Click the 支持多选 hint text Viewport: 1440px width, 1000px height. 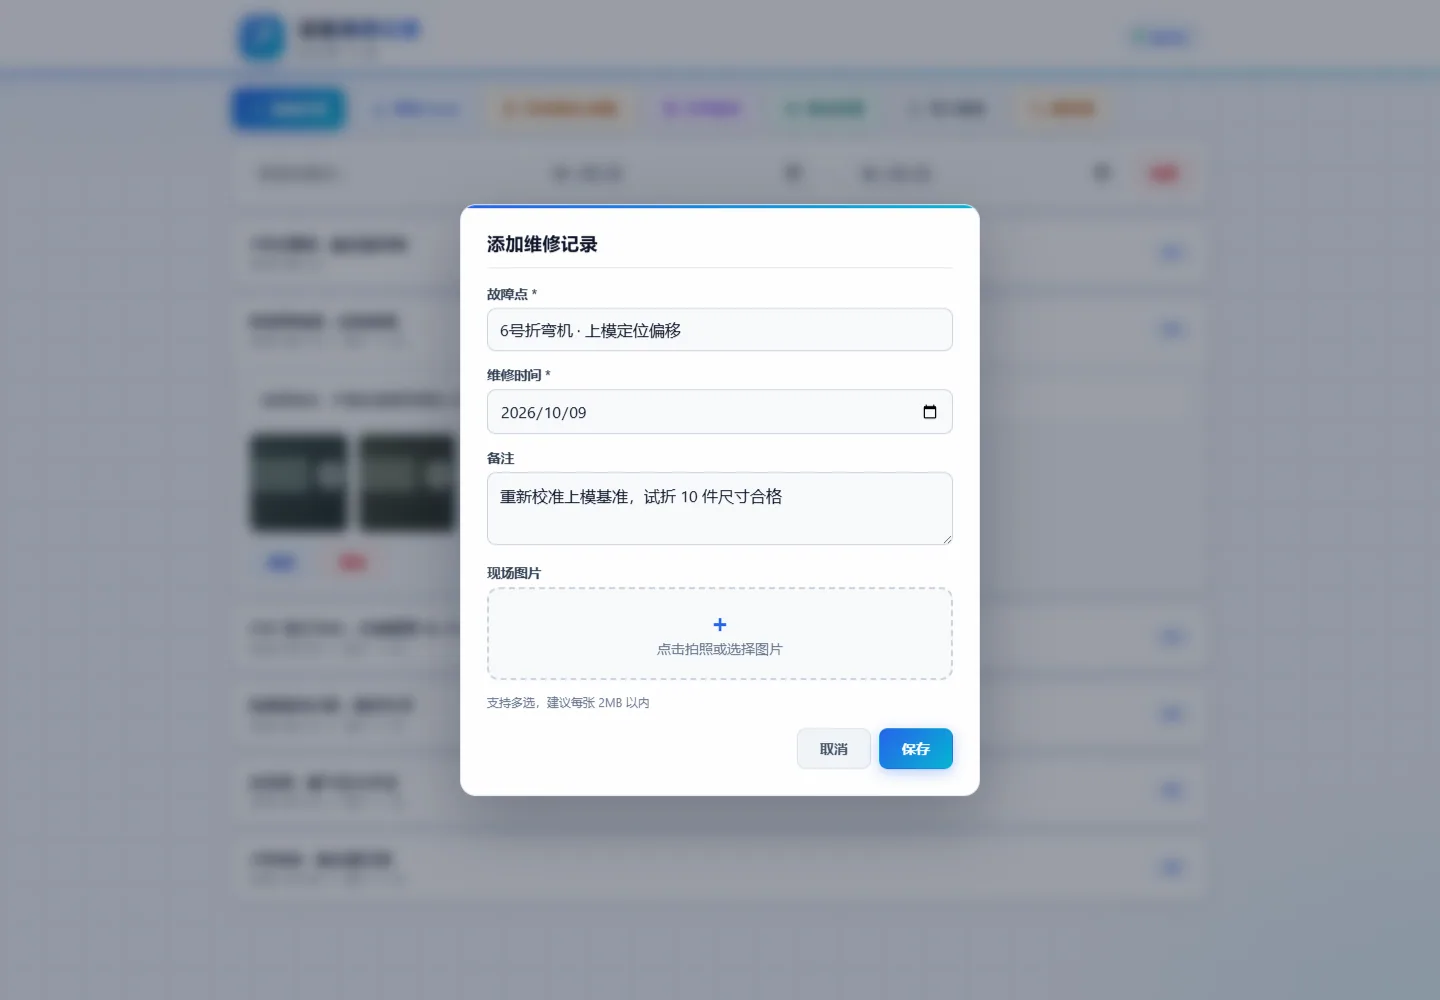tap(568, 703)
